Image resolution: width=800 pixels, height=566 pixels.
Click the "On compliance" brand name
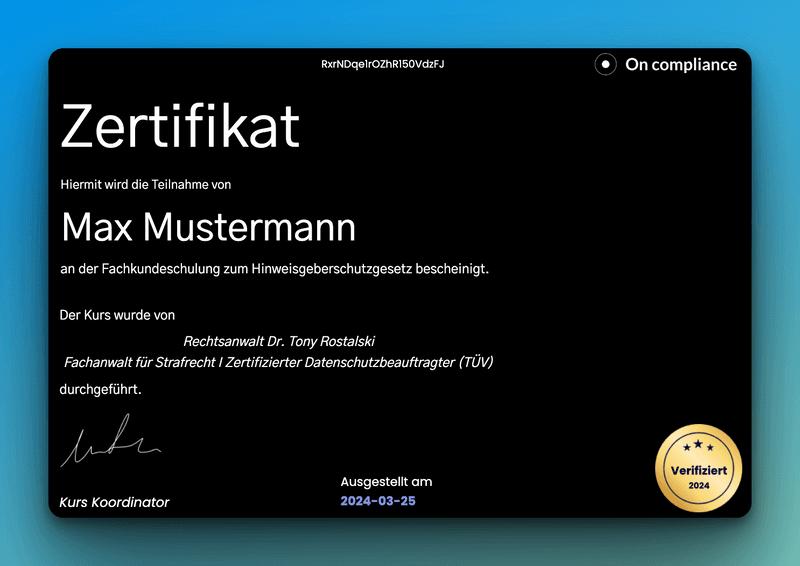(x=680, y=64)
